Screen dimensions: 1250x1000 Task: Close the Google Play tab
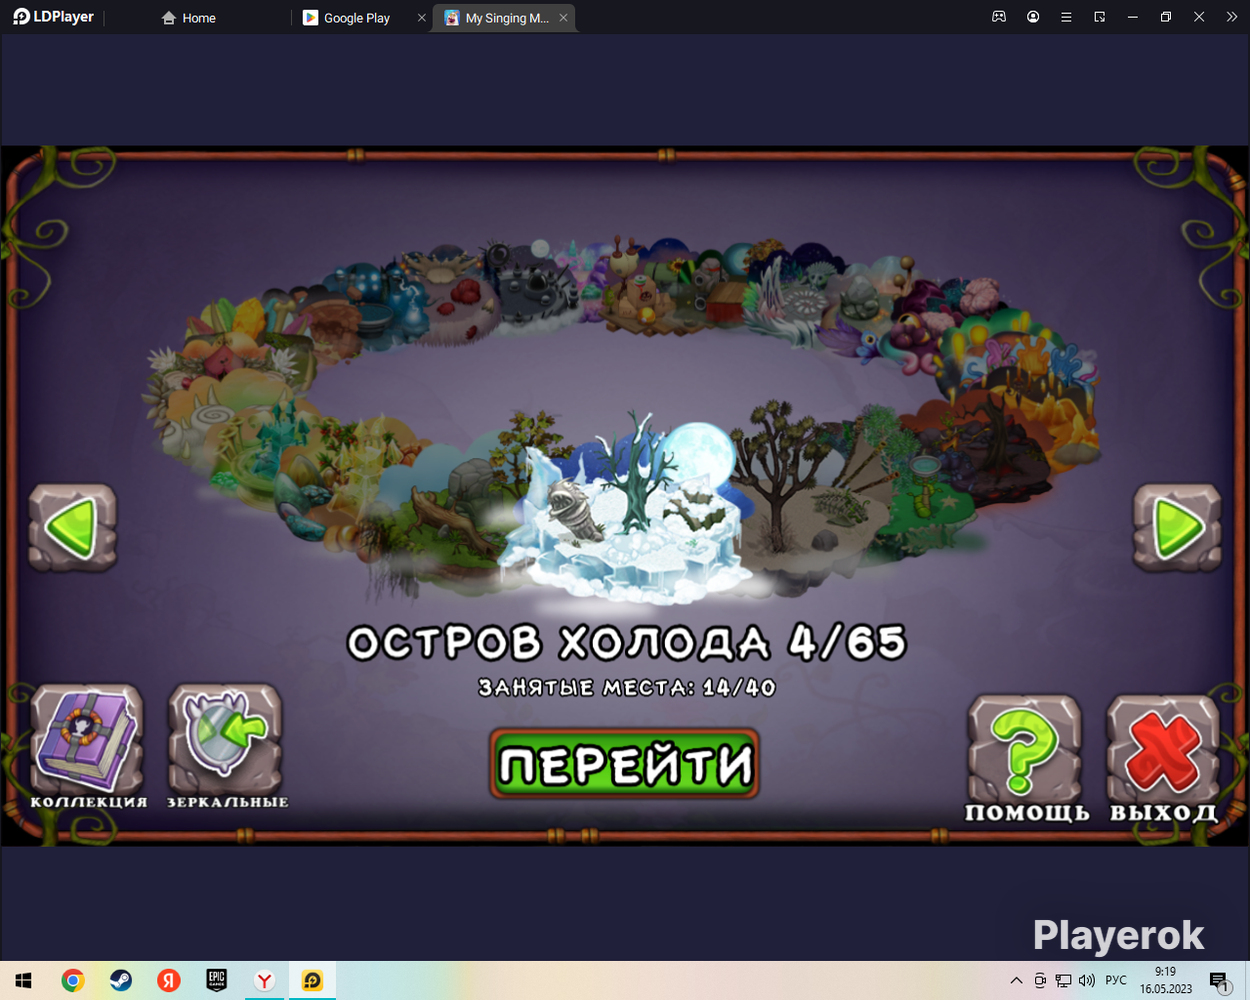[421, 18]
